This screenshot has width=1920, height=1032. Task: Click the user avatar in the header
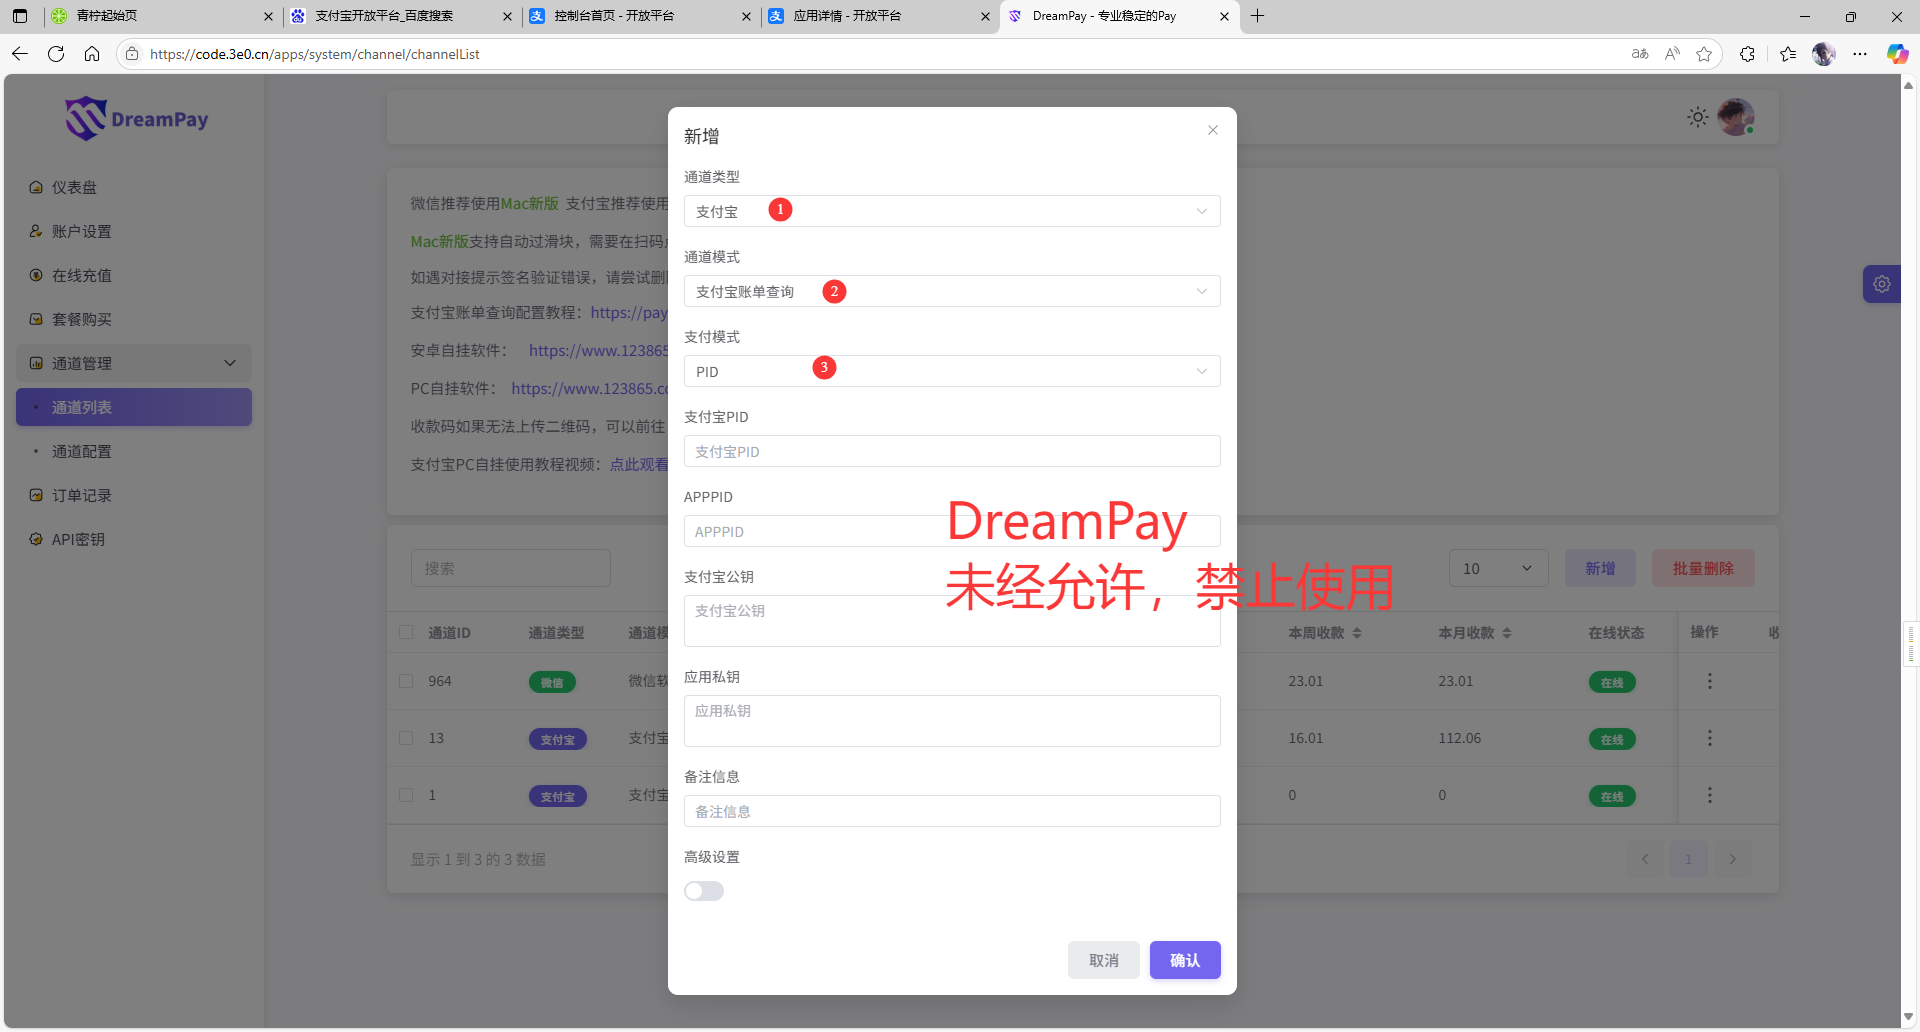[1735, 118]
